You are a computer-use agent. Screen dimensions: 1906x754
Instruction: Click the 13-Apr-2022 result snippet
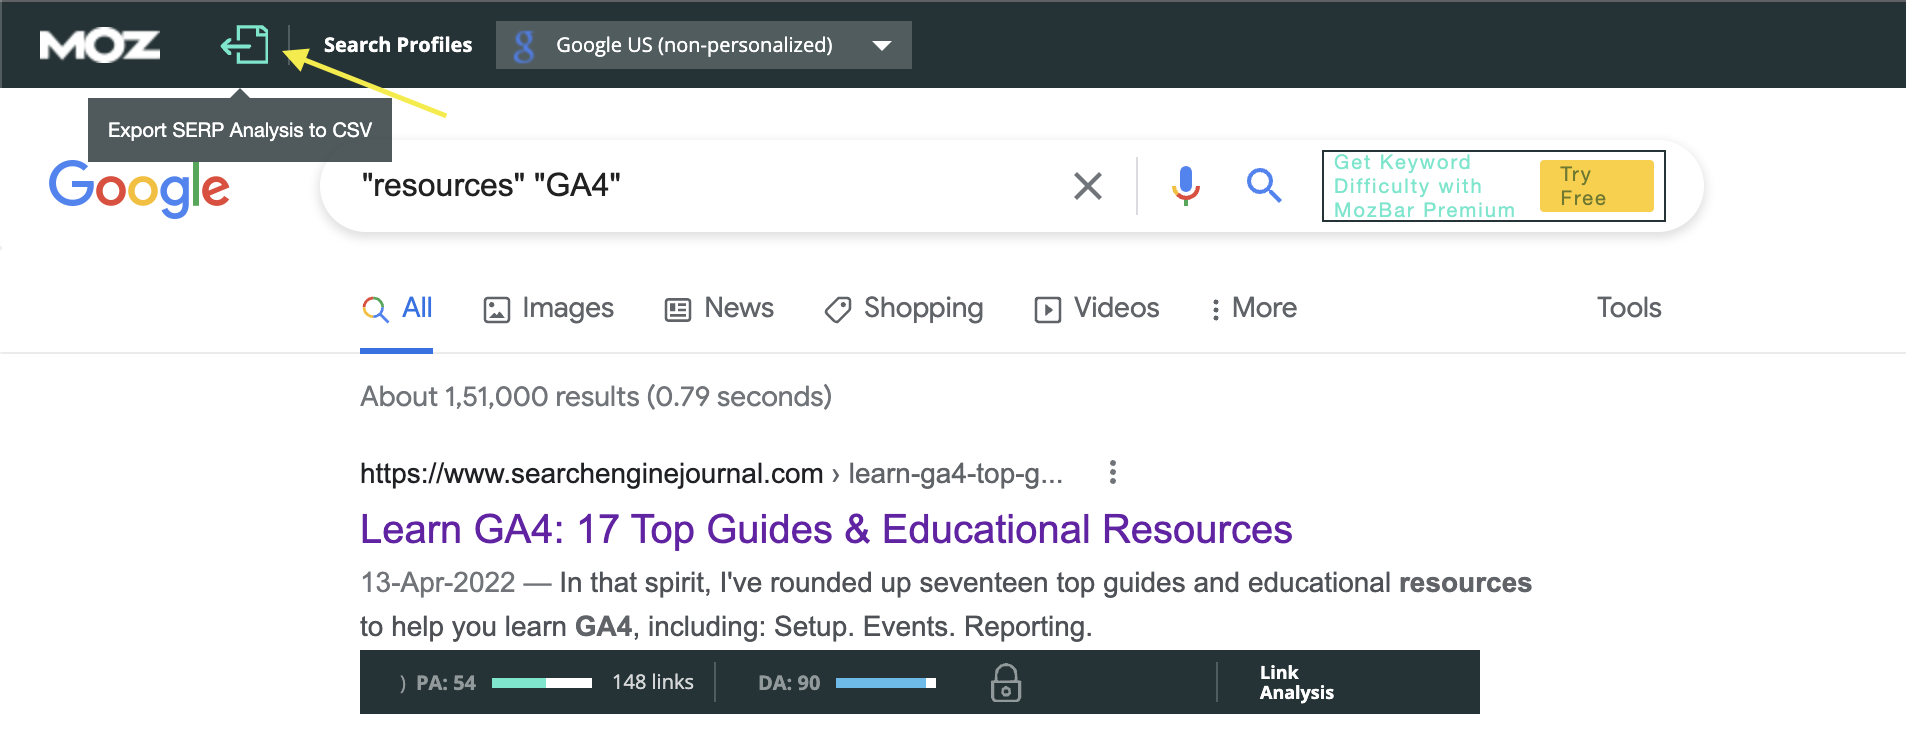(x=946, y=604)
